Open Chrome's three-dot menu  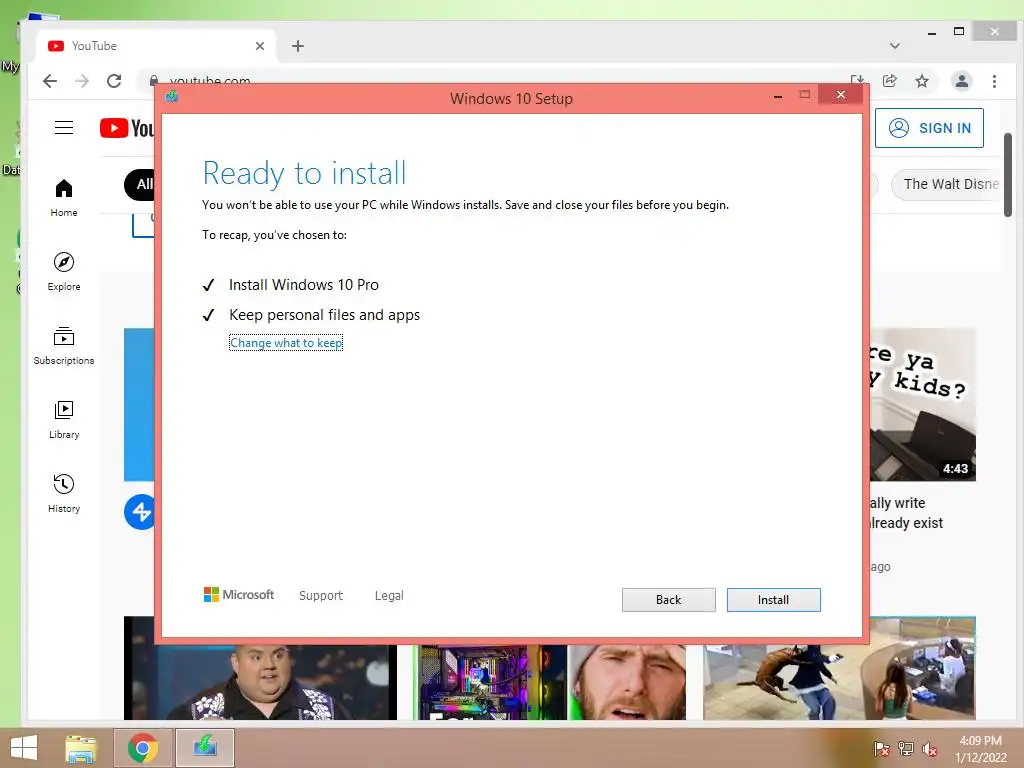[994, 81]
